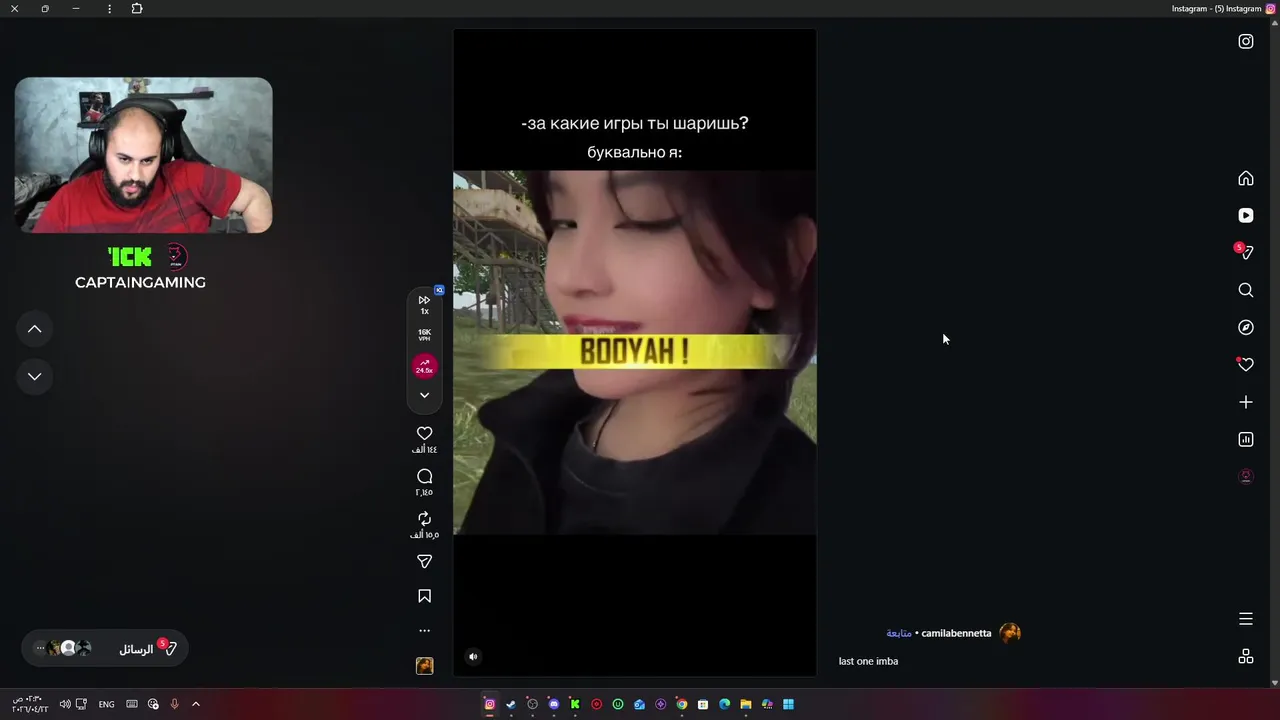The height and width of the screenshot is (720, 1280).
Task: Open the audio thumbnail below the ellipsis
Action: (424, 666)
